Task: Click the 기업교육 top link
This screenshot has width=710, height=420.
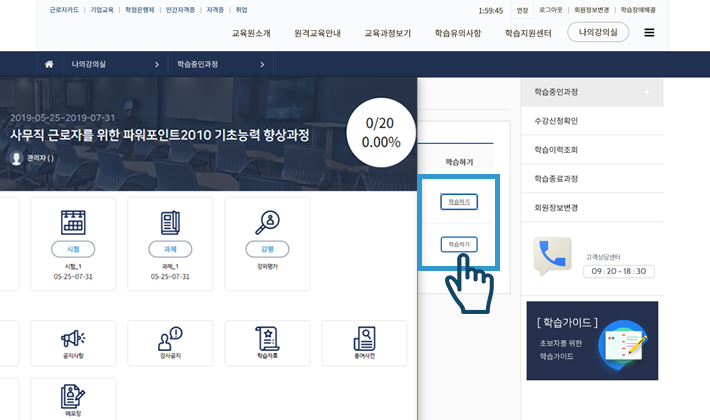Action: tap(102, 10)
